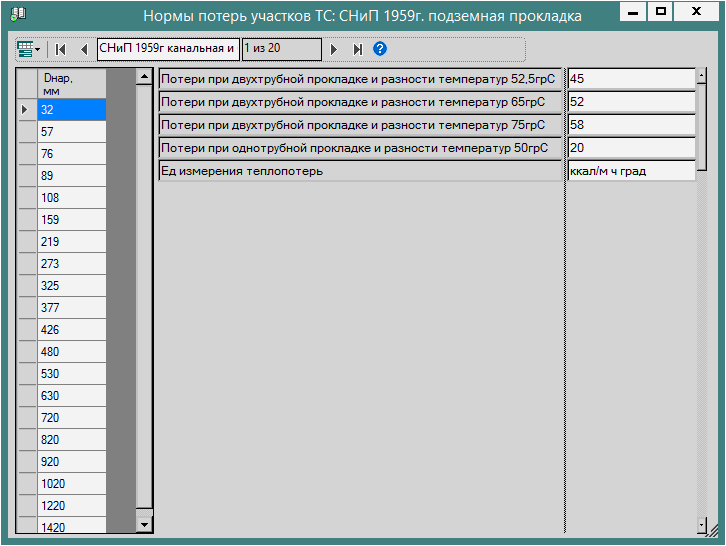
Task: Edit the value 45 for 52,5грС losses
Action: pyautogui.click(x=630, y=79)
